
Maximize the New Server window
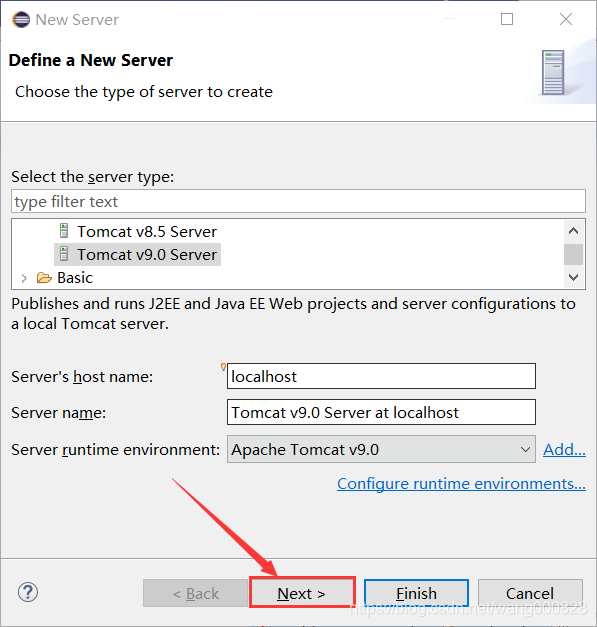click(507, 19)
